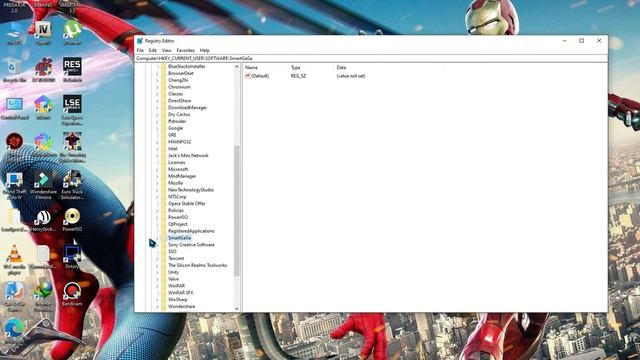Click the folder icon beside WinRAR key
This screenshot has height=360, width=640.
point(163,286)
